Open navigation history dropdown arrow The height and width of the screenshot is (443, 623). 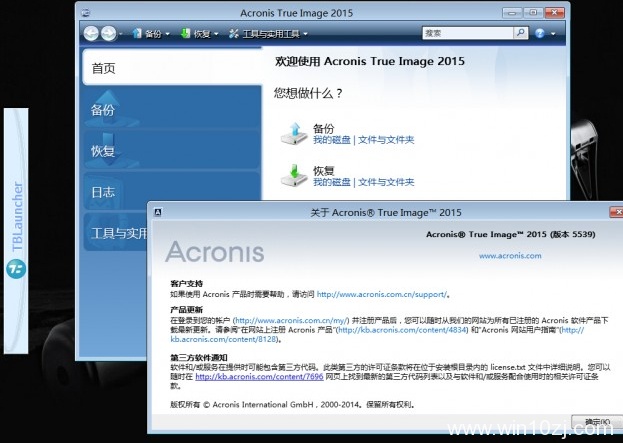coord(121,34)
